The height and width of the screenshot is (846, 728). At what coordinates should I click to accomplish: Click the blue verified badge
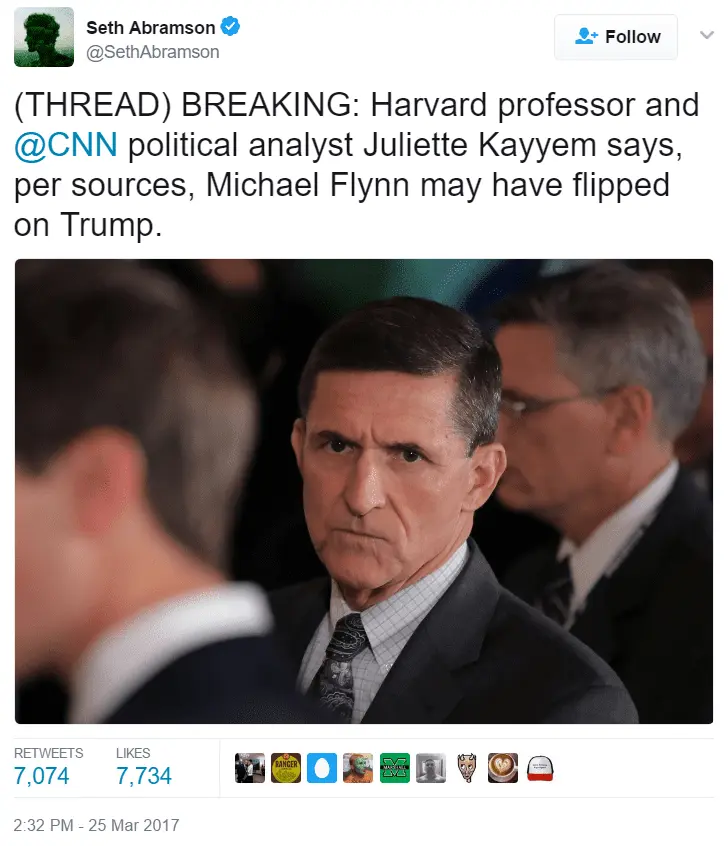coord(231,26)
